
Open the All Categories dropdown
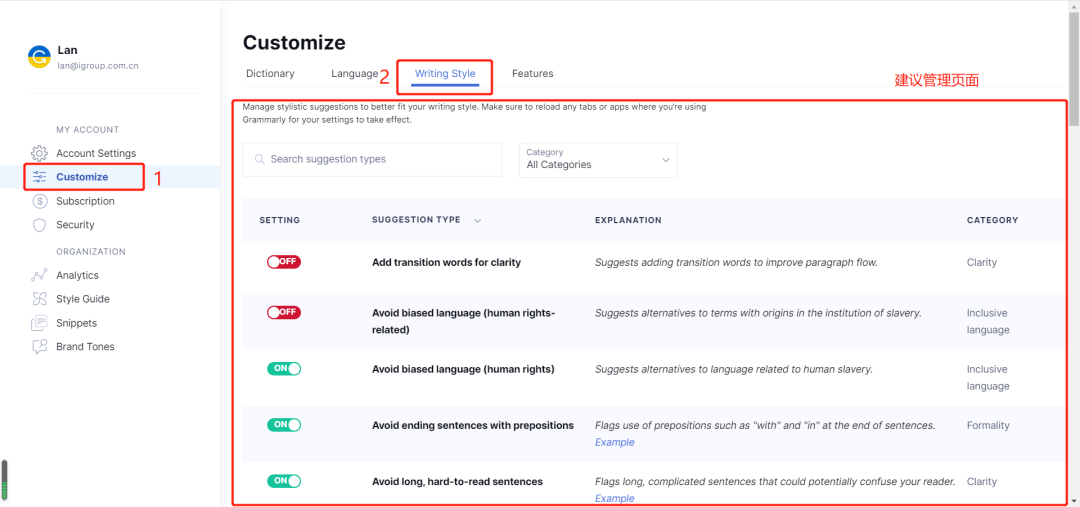click(598, 160)
